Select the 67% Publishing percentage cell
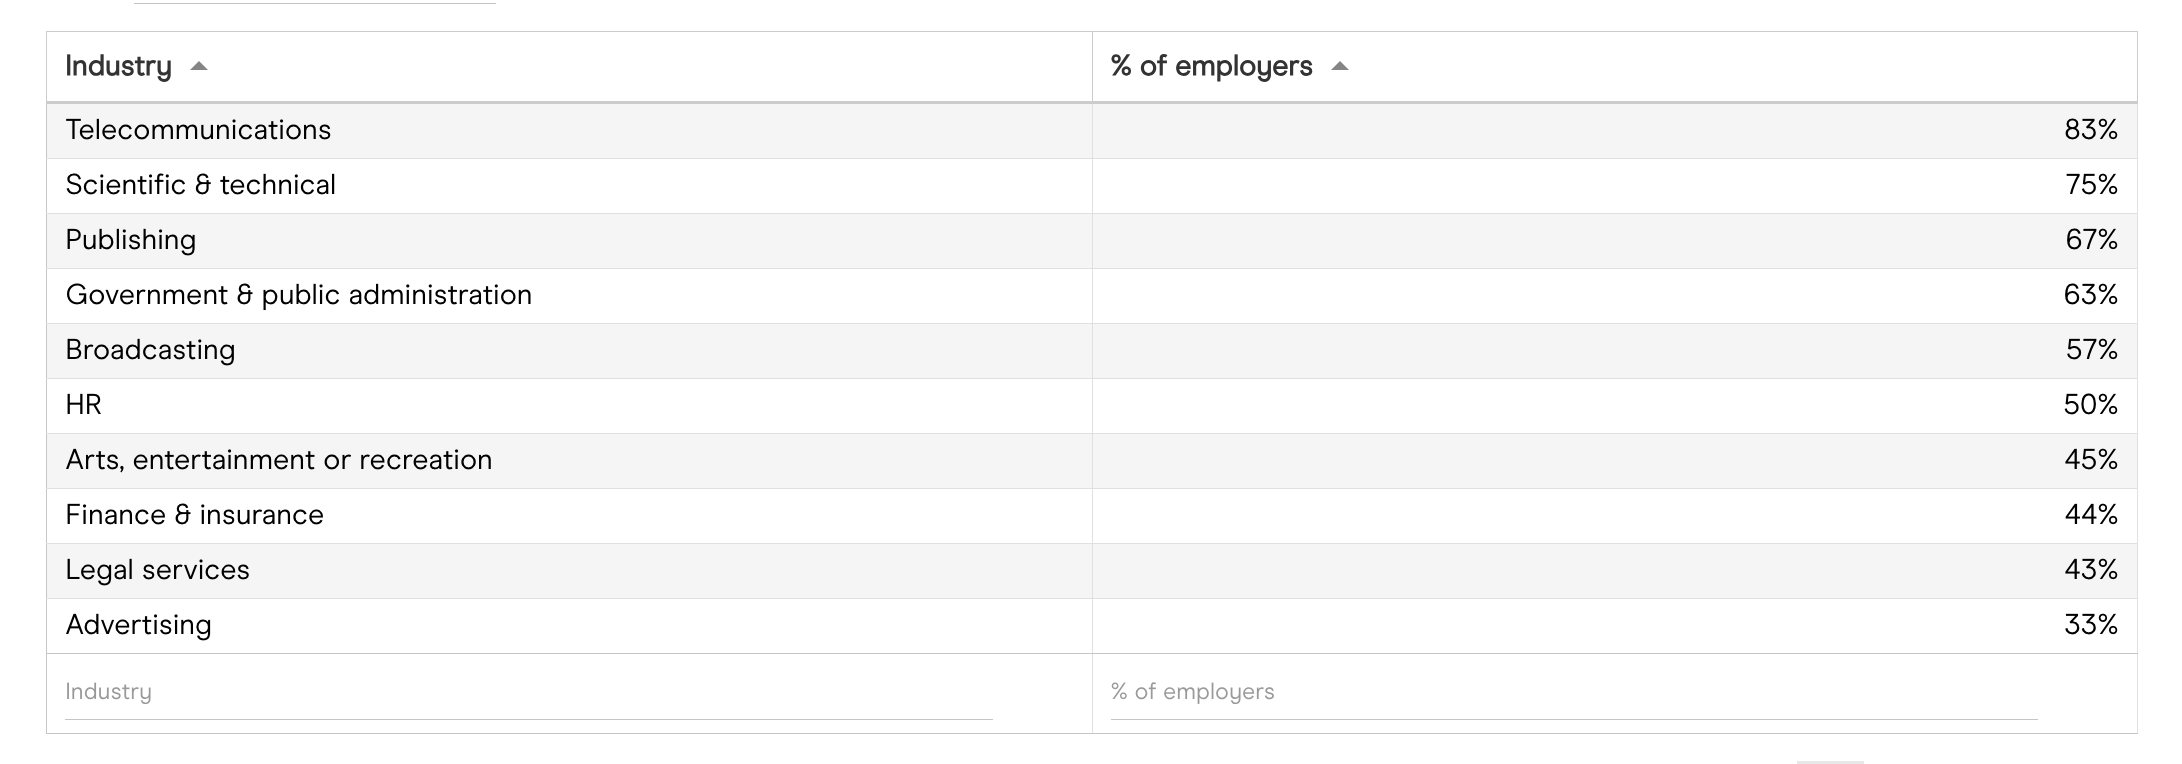 point(2090,240)
